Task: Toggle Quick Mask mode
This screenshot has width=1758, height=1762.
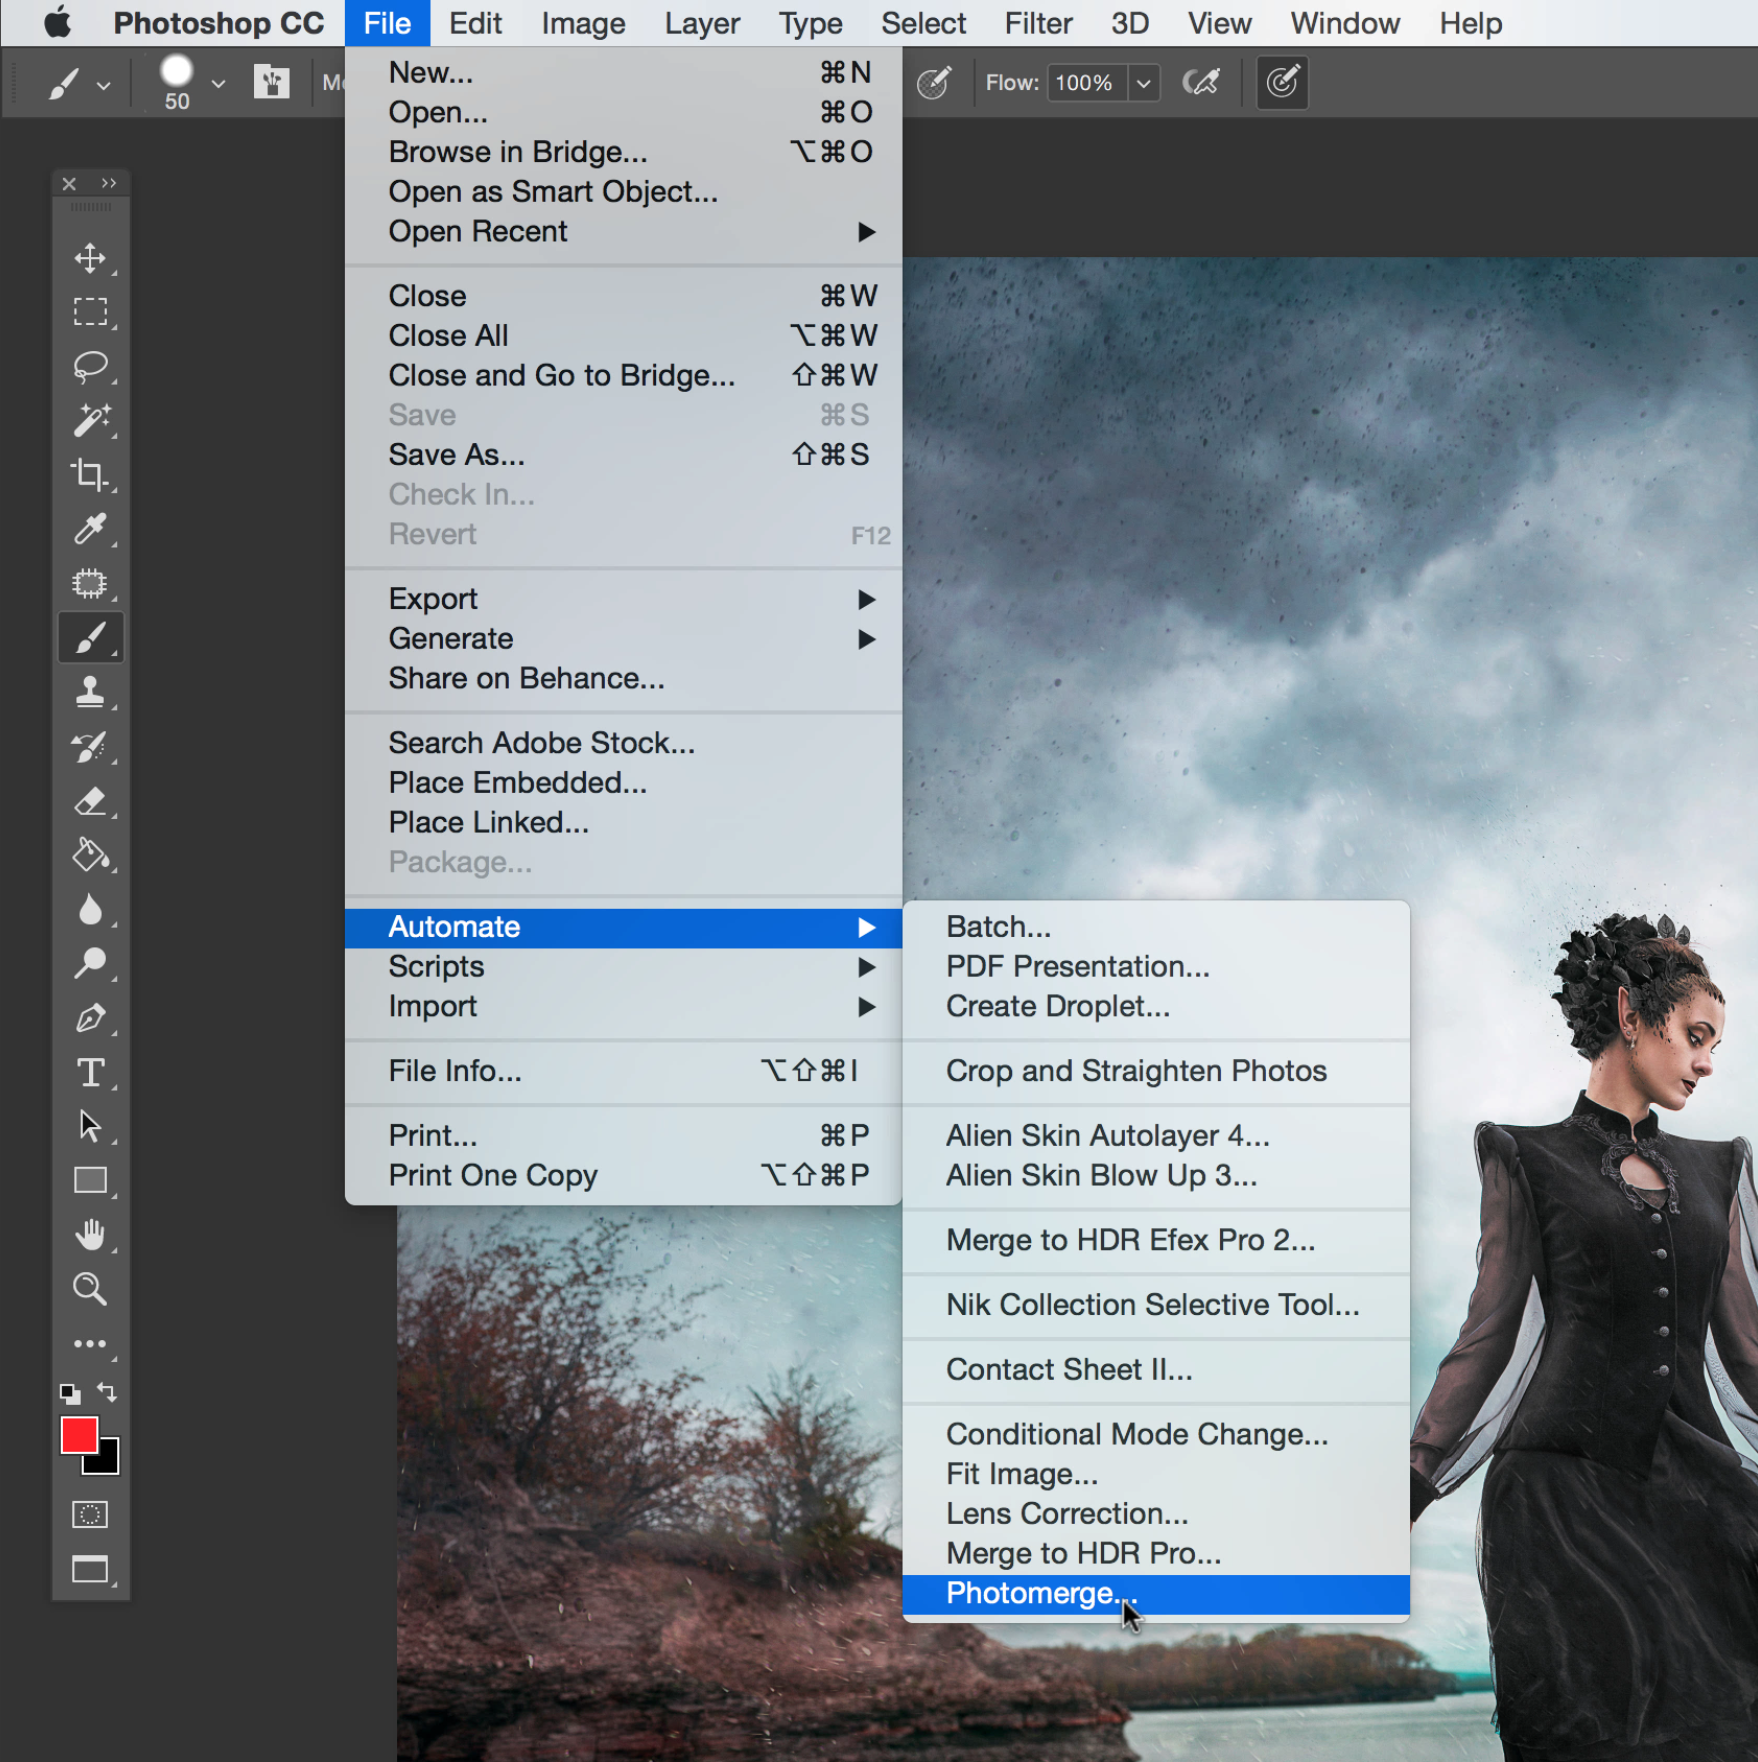Action: coord(90,1514)
